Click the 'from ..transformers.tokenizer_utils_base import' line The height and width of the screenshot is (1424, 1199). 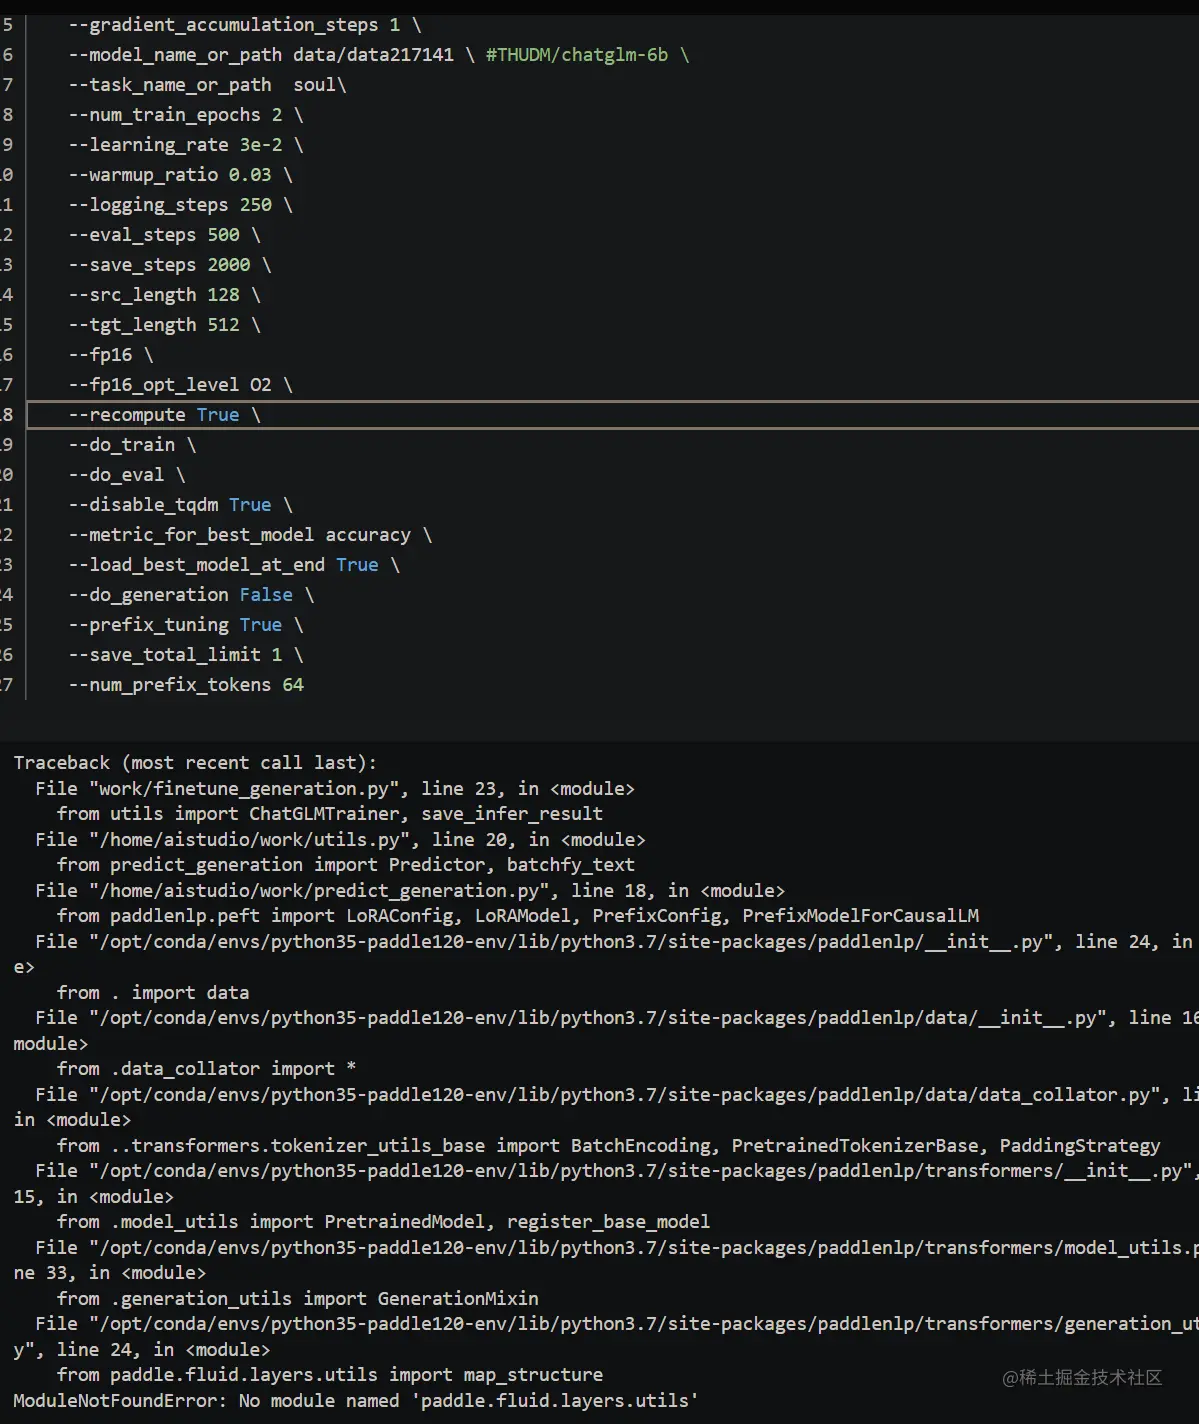pyautogui.click(x=609, y=1145)
